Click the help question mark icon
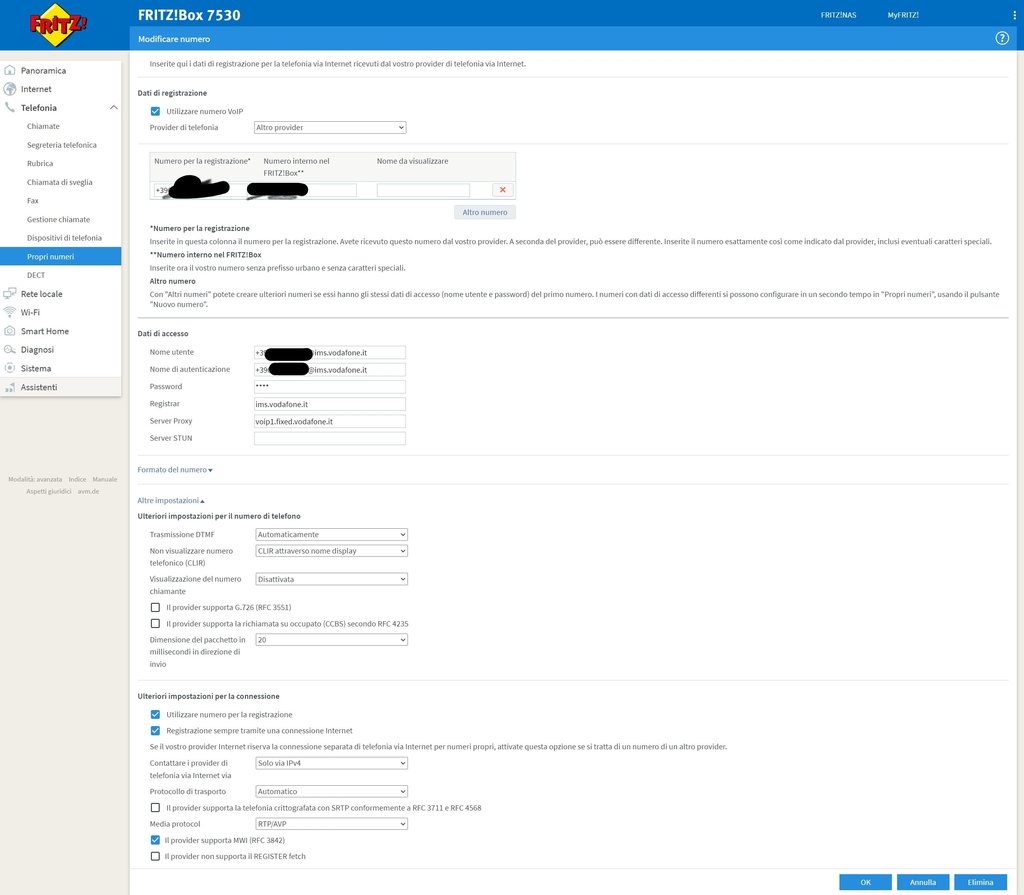Image resolution: width=1024 pixels, height=895 pixels. click(1001, 38)
